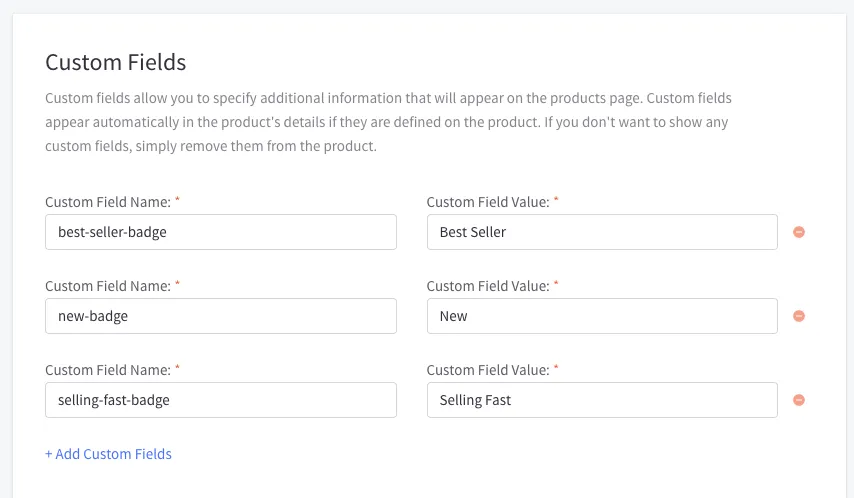854x498 pixels.
Task: Click the + Add Custom Fields link
Action: (x=108, y=454)
